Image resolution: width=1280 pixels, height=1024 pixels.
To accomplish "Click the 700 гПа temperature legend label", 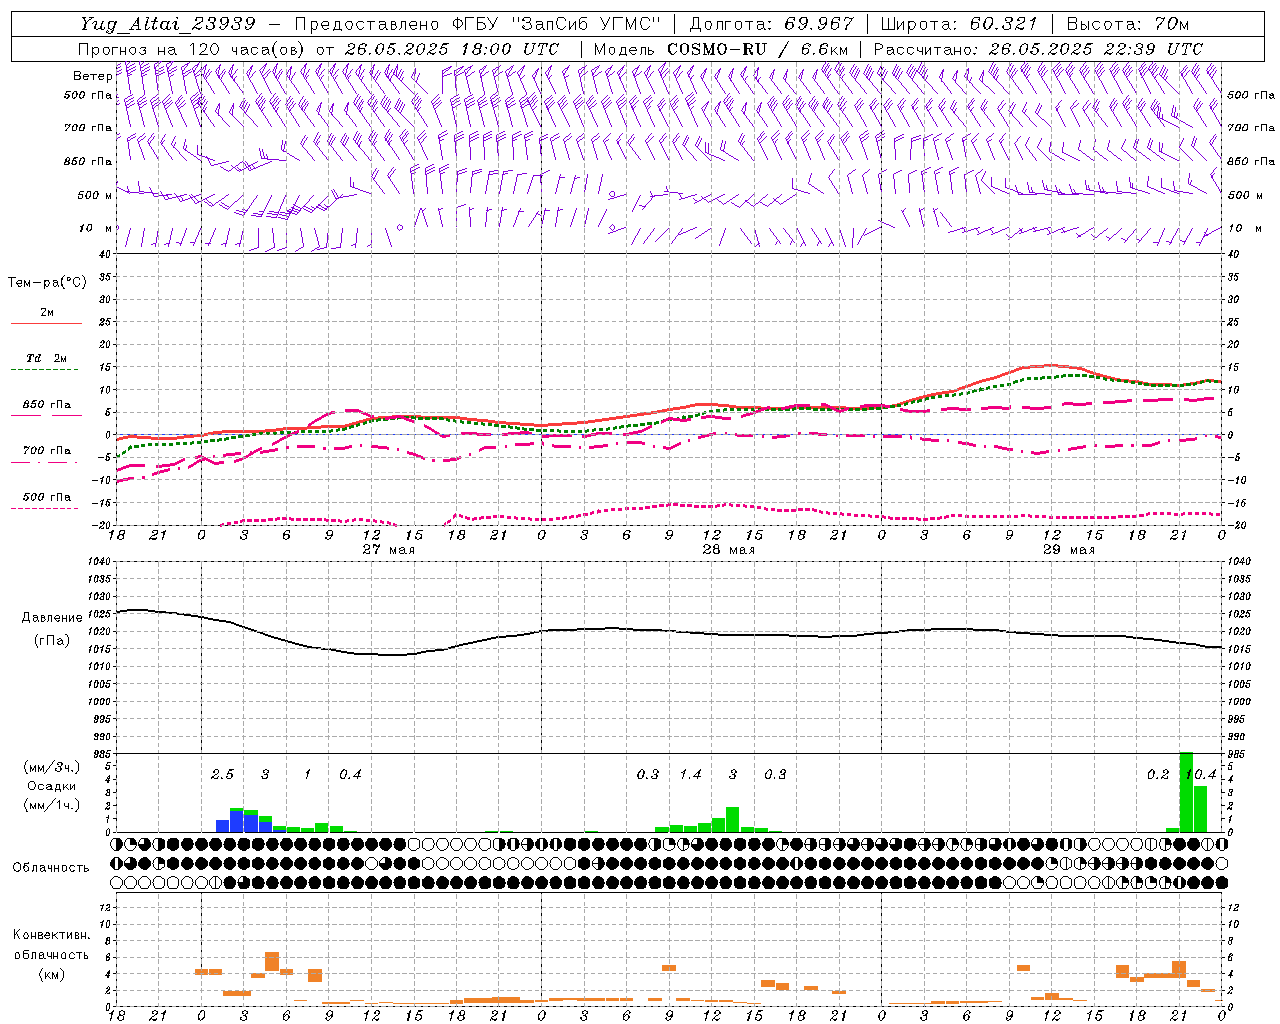I will [x=46, y=450].
